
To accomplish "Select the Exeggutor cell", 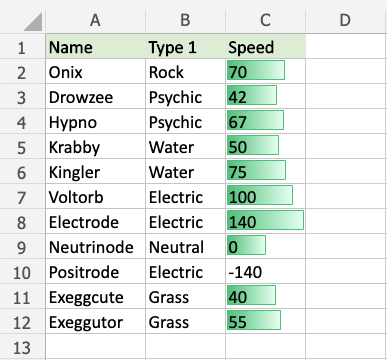I will (96, 321).
